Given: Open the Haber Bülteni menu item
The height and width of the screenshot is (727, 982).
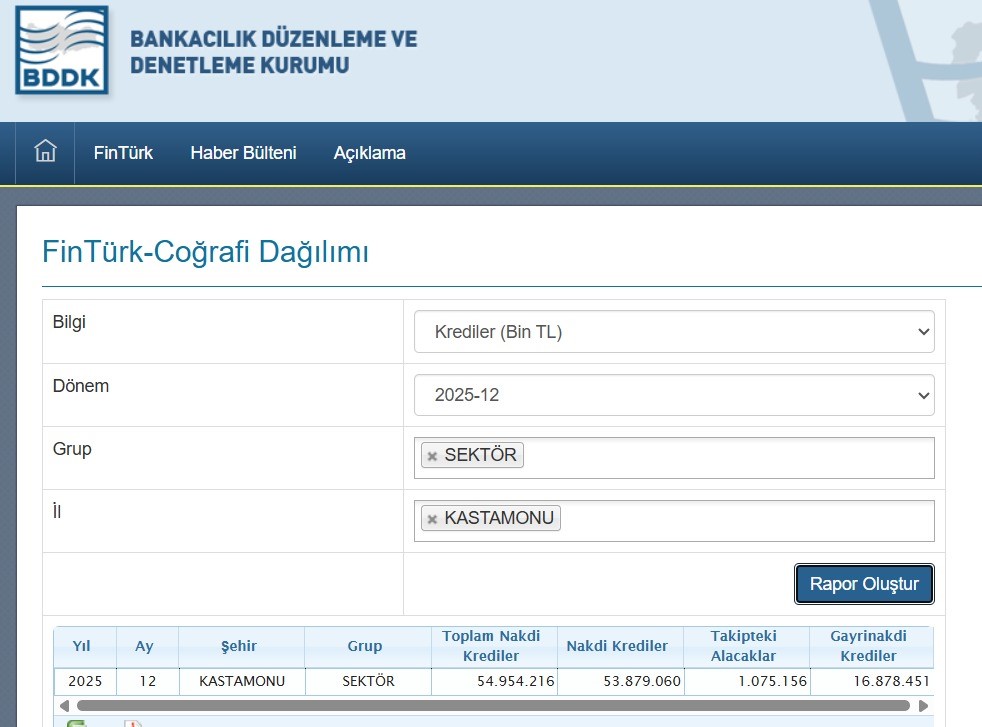Looking at the screenshot, I should [x=243, y=153].
